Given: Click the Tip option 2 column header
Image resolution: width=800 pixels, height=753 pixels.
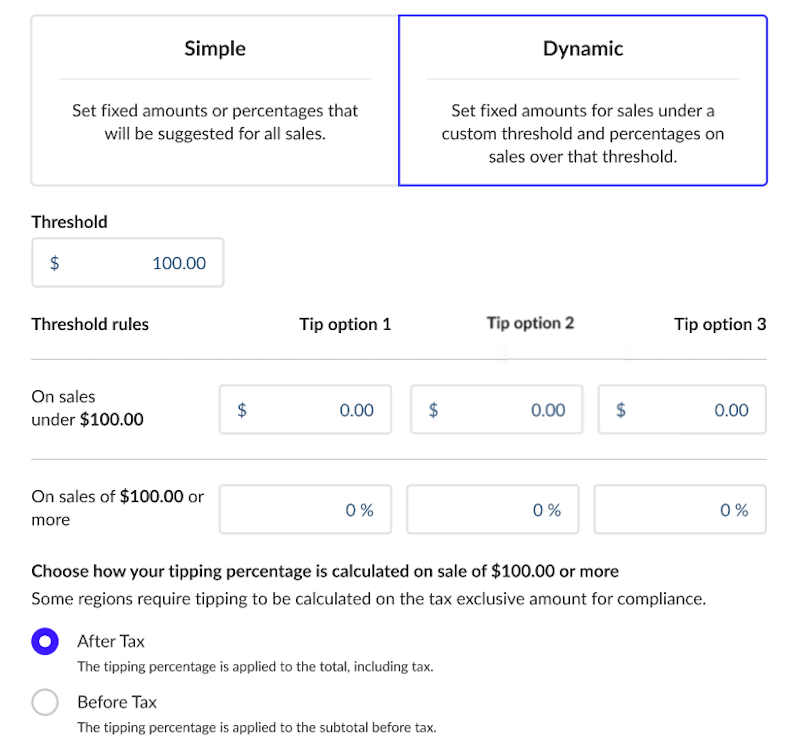Looking at the screenshot, I should [x=530, y=323].
